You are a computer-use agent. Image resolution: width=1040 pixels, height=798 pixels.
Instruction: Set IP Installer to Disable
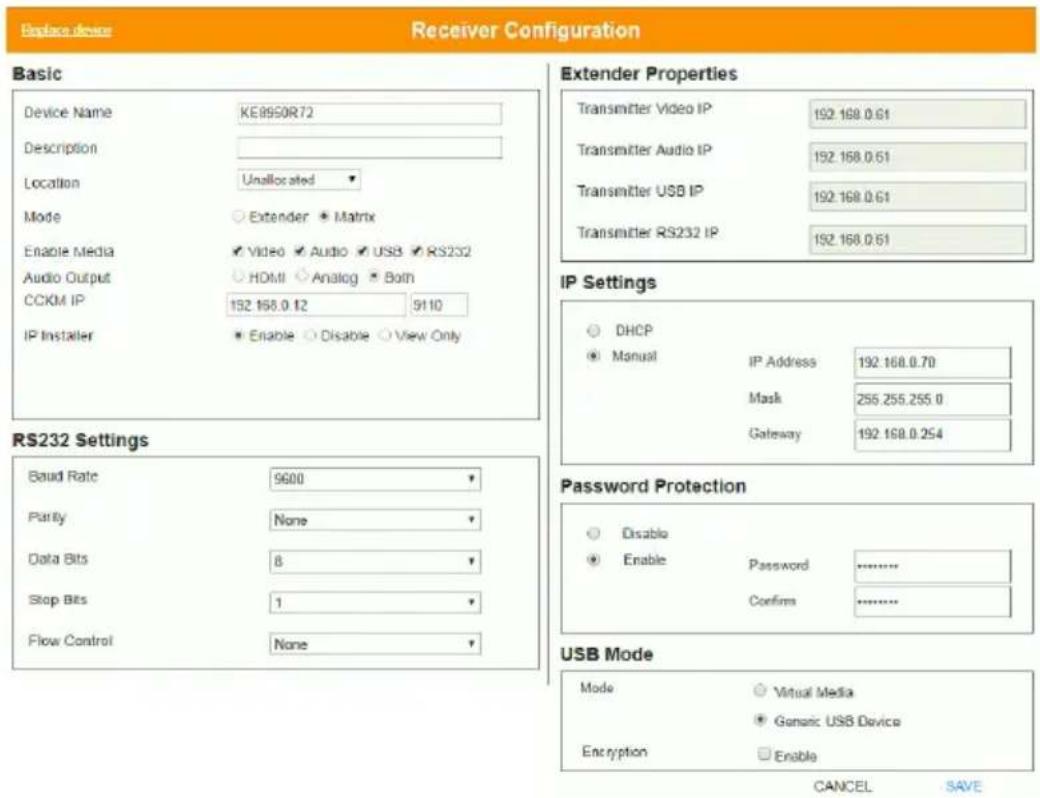click(310, 336)
